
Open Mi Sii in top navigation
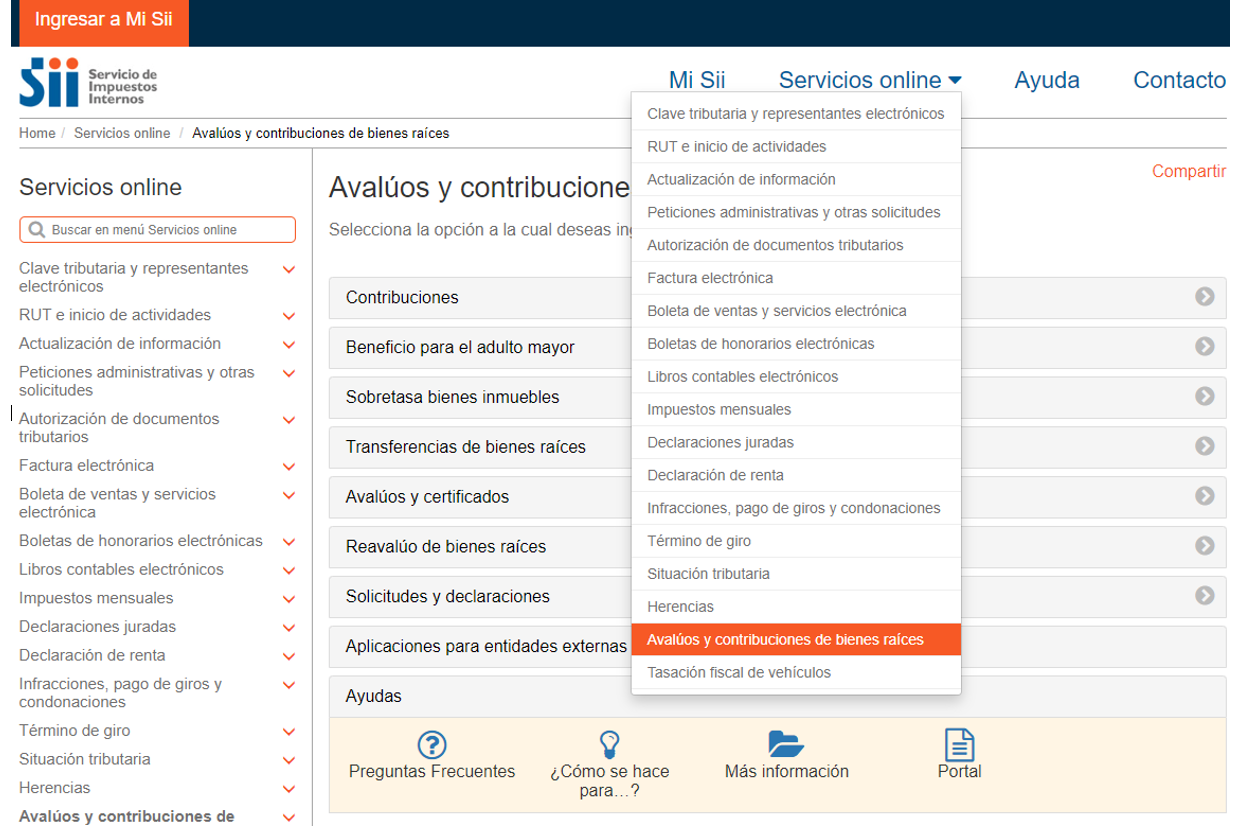697,80
